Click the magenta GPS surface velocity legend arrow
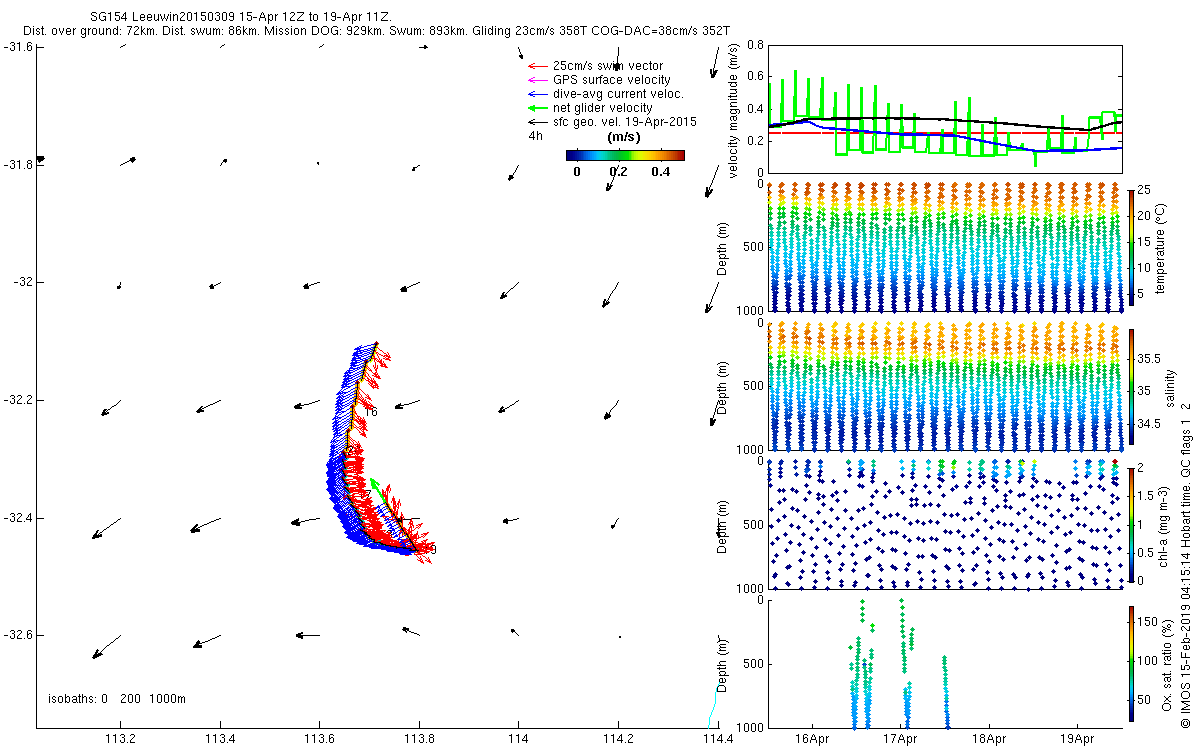The width and height of the screenshot is (1200, 750). coord(537,80)
